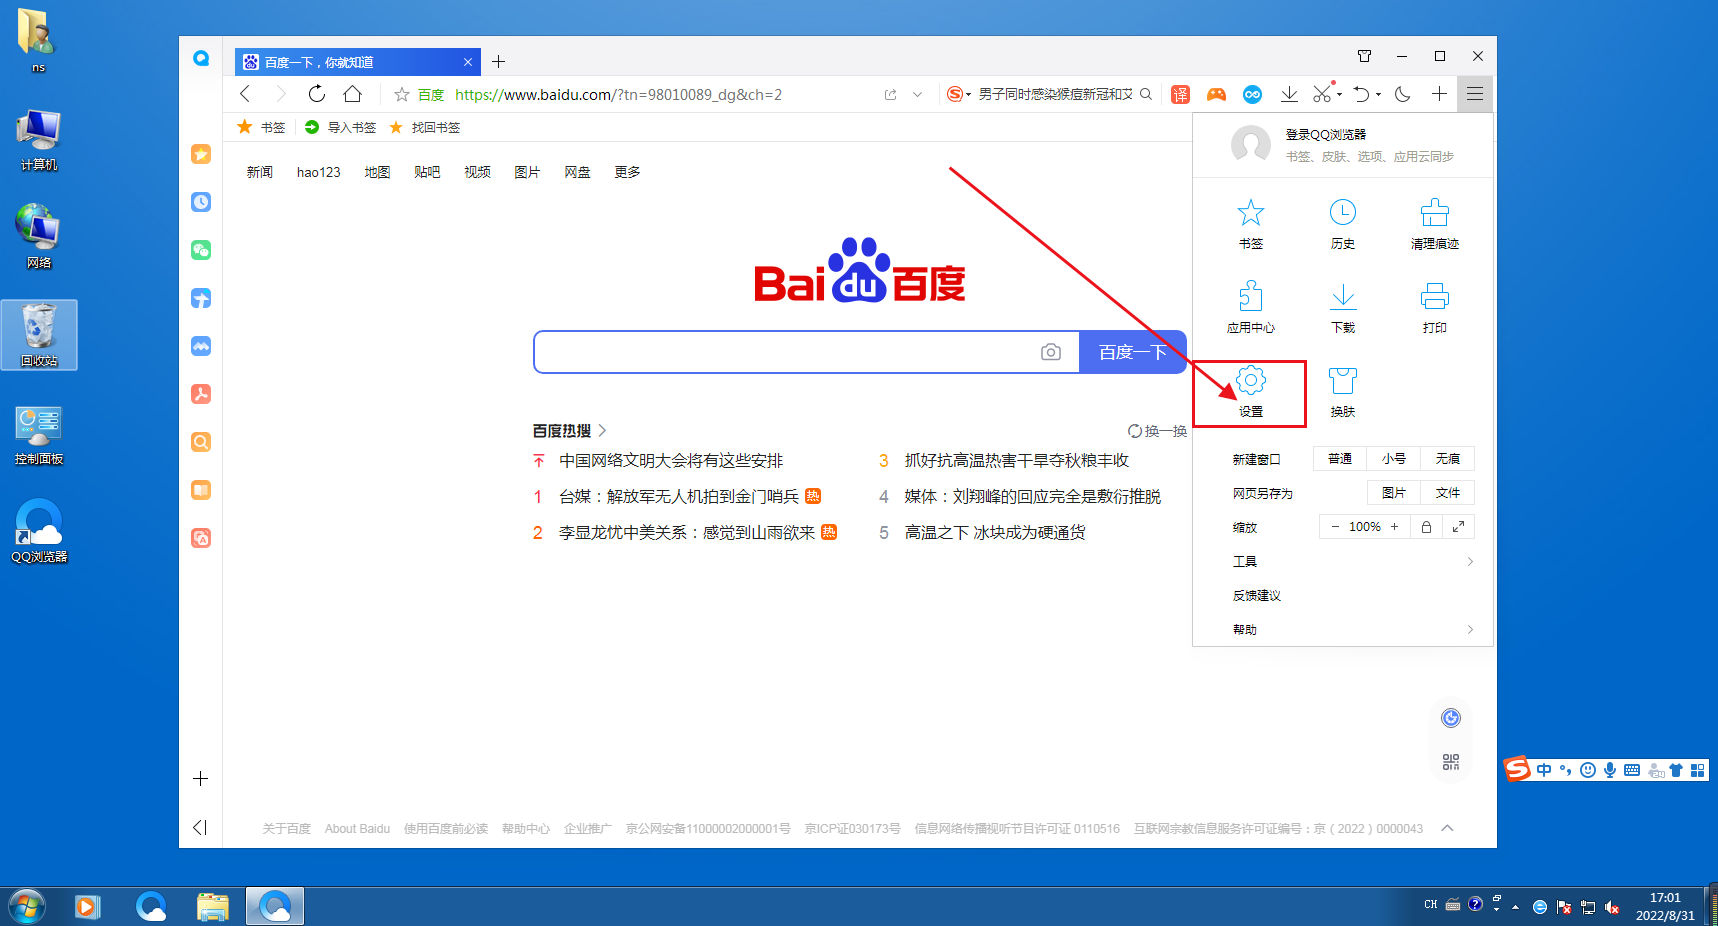This screenshot has width=1718, height=926.
Task: Go back to previous page
Action: click(x=245, y=94)
